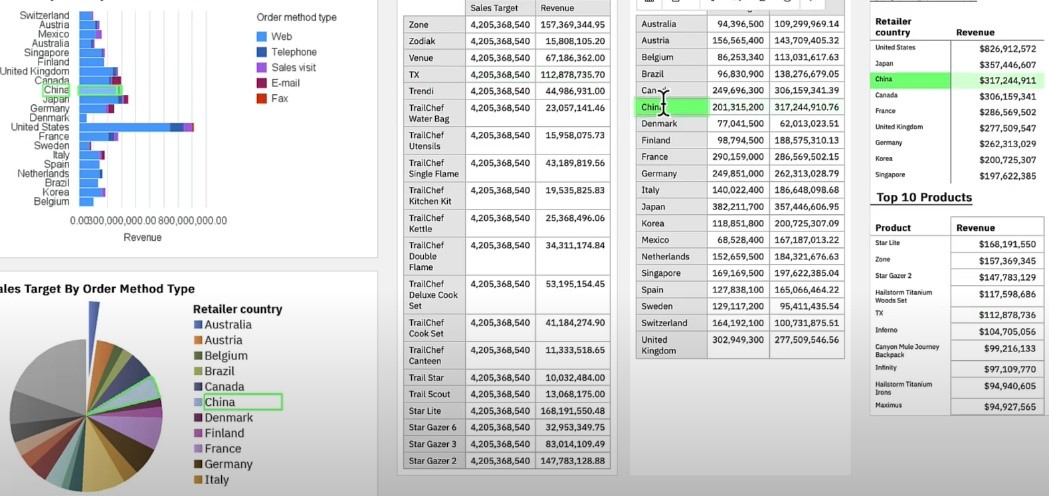1049x496 pixels.
Task: Select highlighted China row in top countries list
Action: [957, 80]
